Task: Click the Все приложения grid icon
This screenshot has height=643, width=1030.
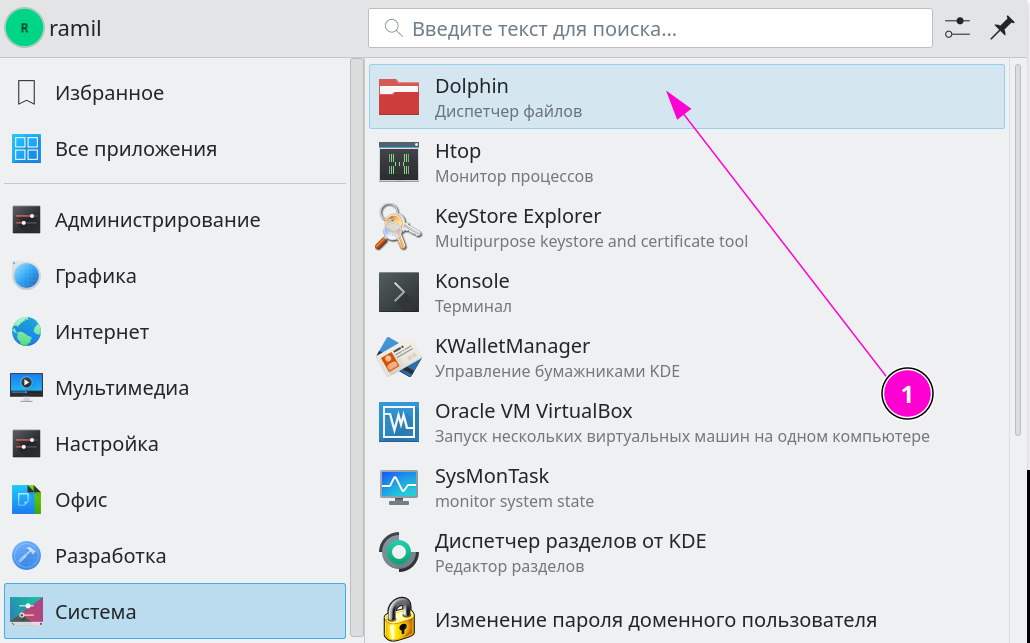Action: [26, 148]
